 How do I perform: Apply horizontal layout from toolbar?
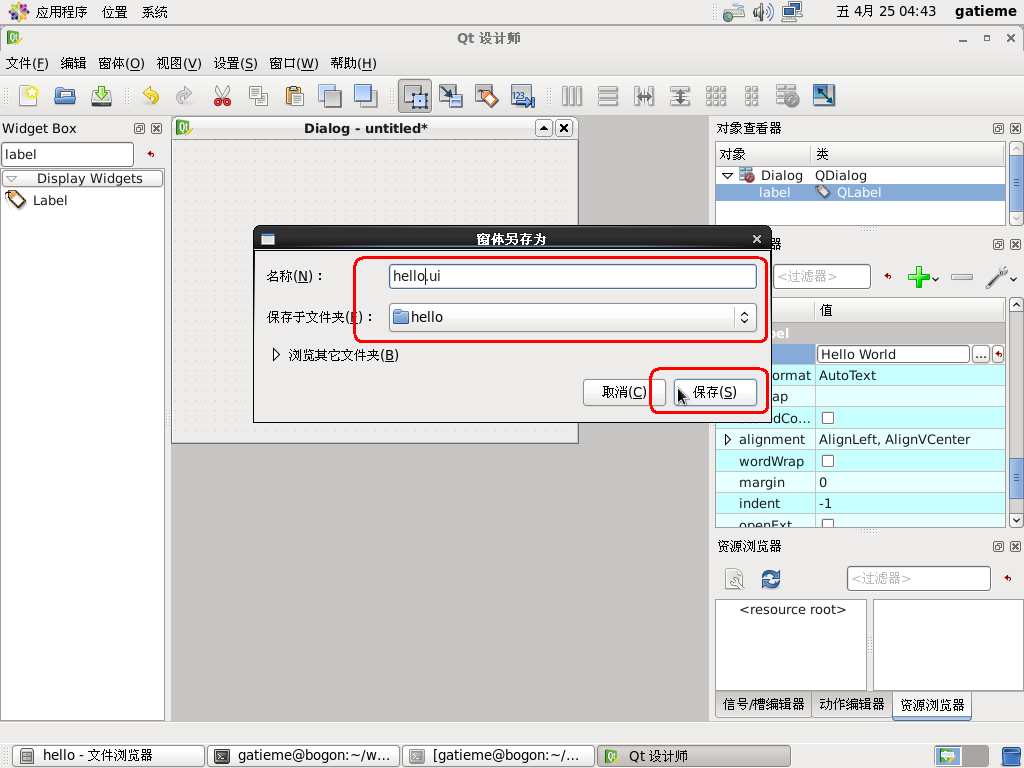(x=572, y=96)
